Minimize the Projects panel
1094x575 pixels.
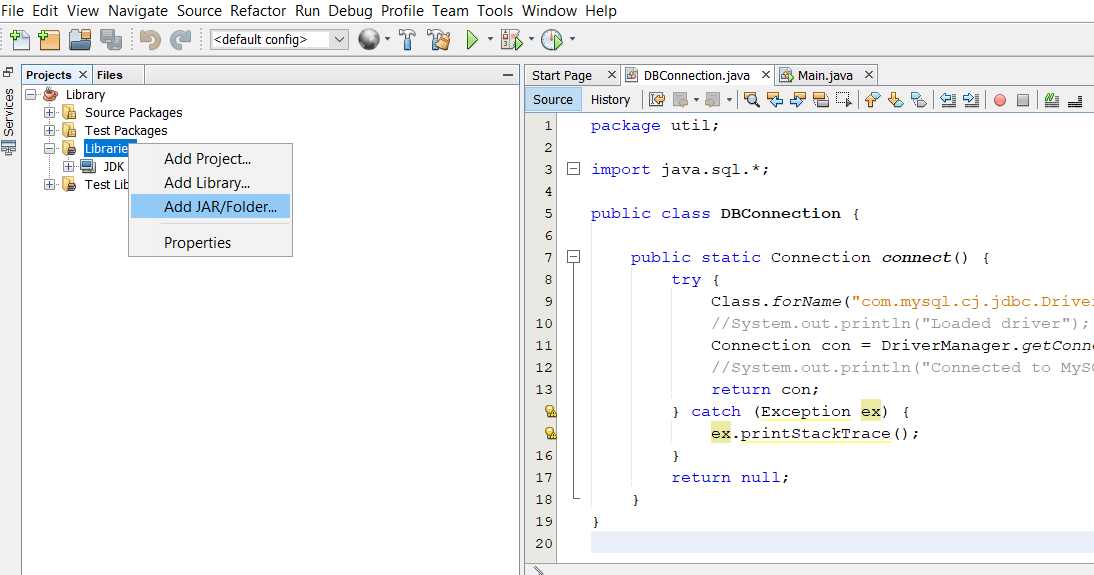tap(508, 75)
